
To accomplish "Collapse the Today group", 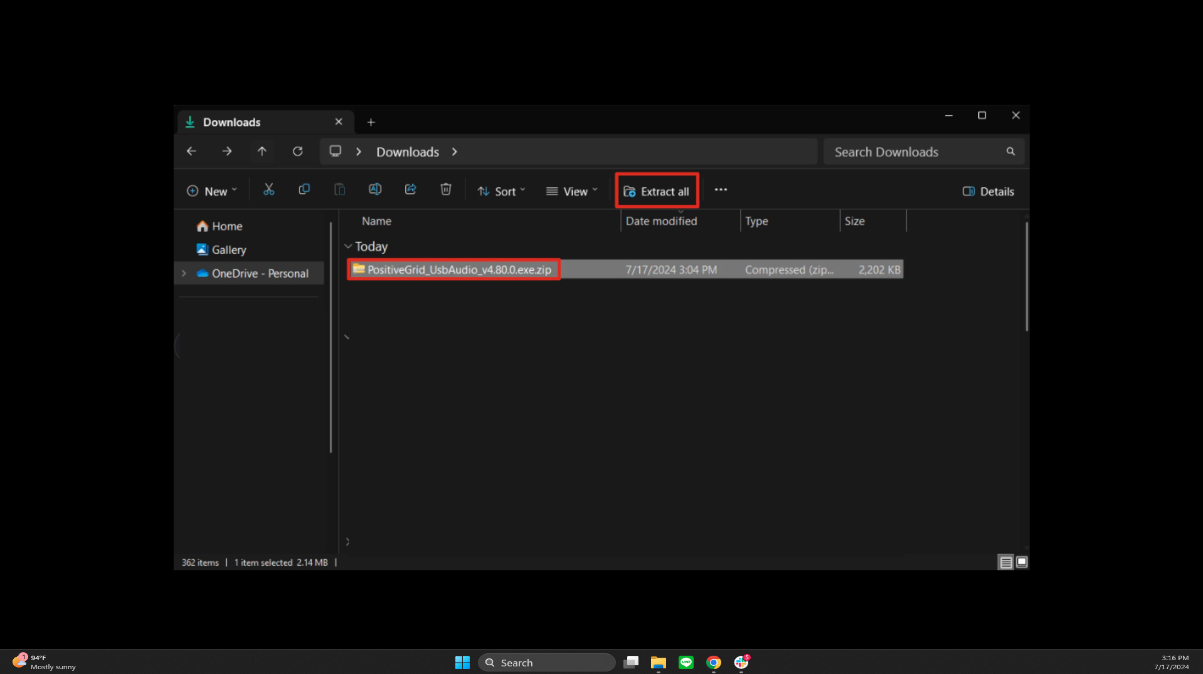I will tap(348, 246).
